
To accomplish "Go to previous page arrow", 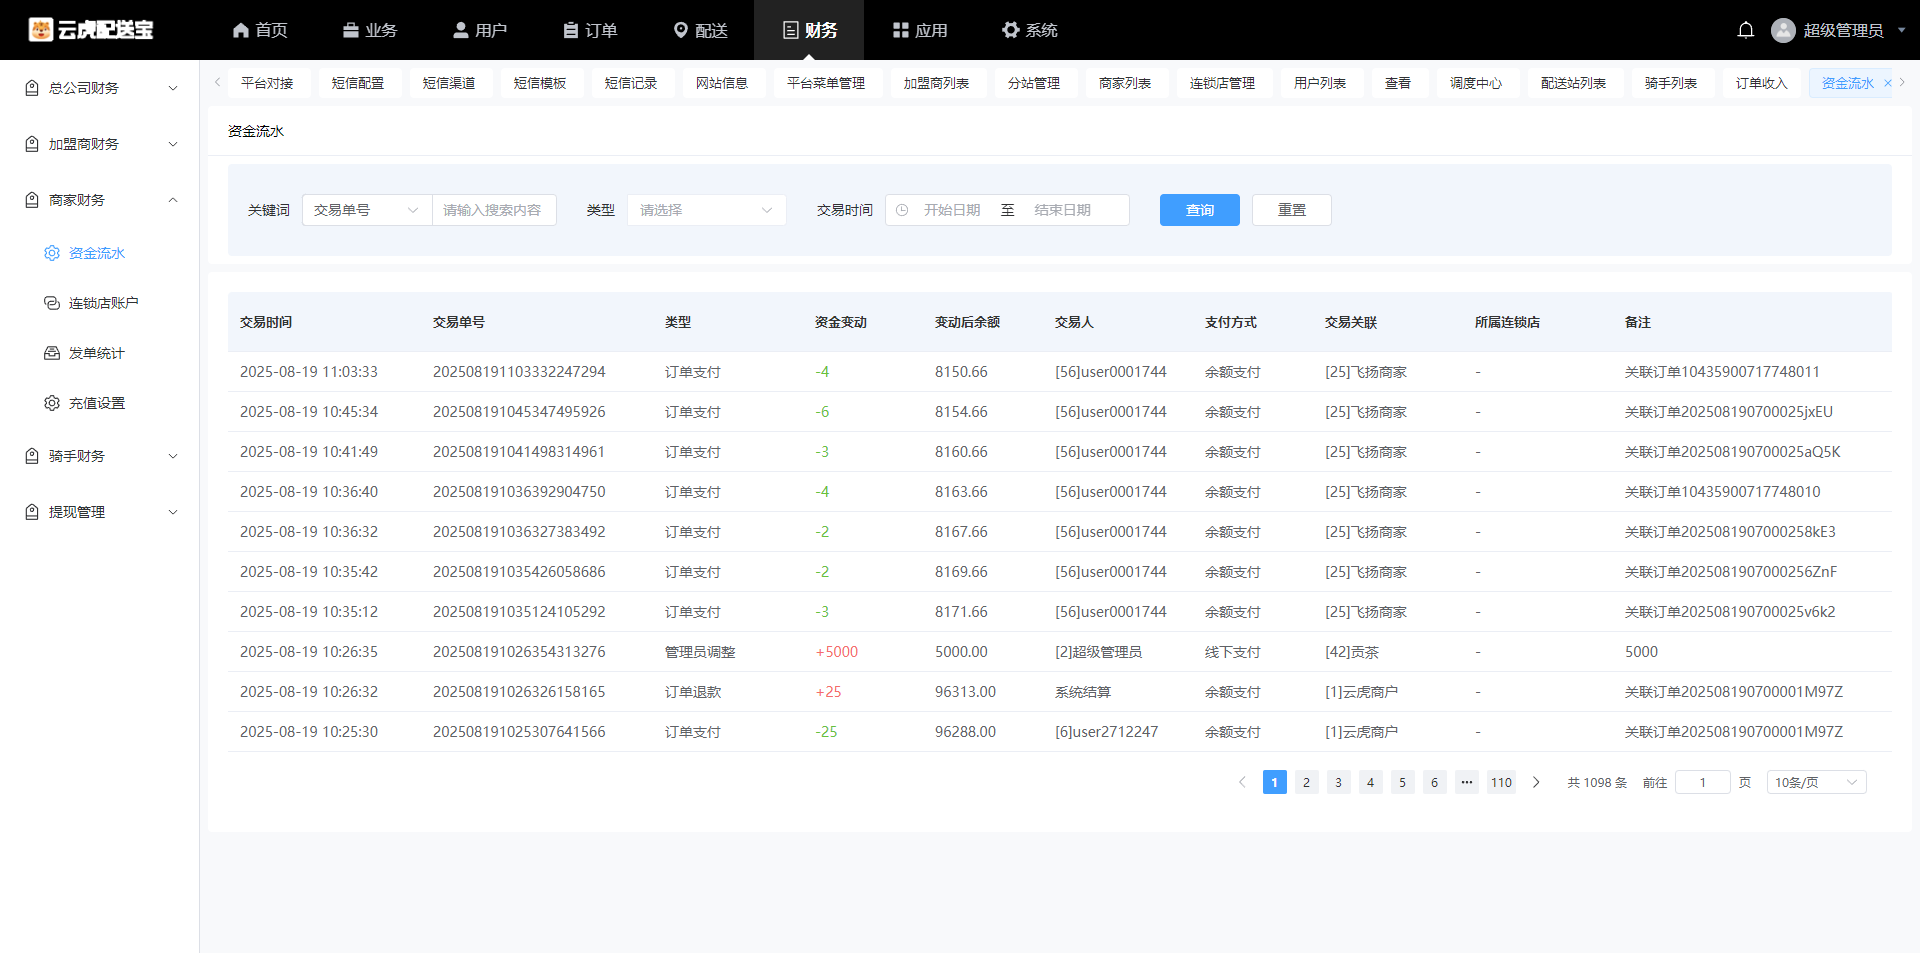I will click(x=1242, y=782).
